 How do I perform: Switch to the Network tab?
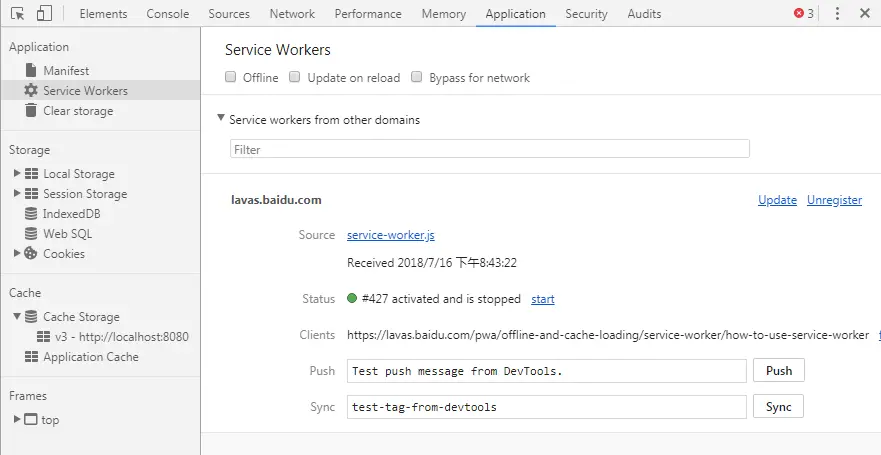click(292, 14)
